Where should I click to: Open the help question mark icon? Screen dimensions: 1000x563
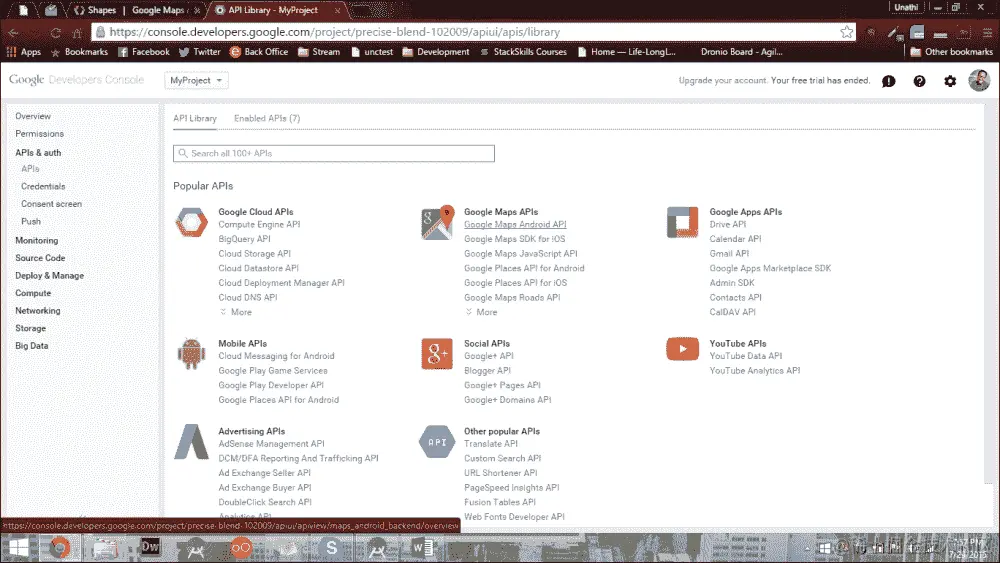(x=919, y=81)
